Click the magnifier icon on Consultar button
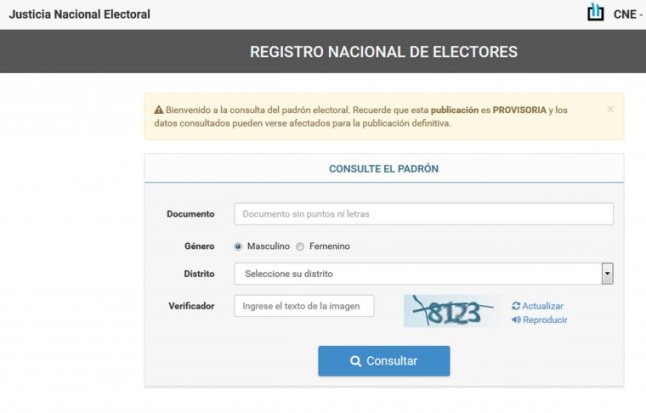646x413 pixels. 355,361
